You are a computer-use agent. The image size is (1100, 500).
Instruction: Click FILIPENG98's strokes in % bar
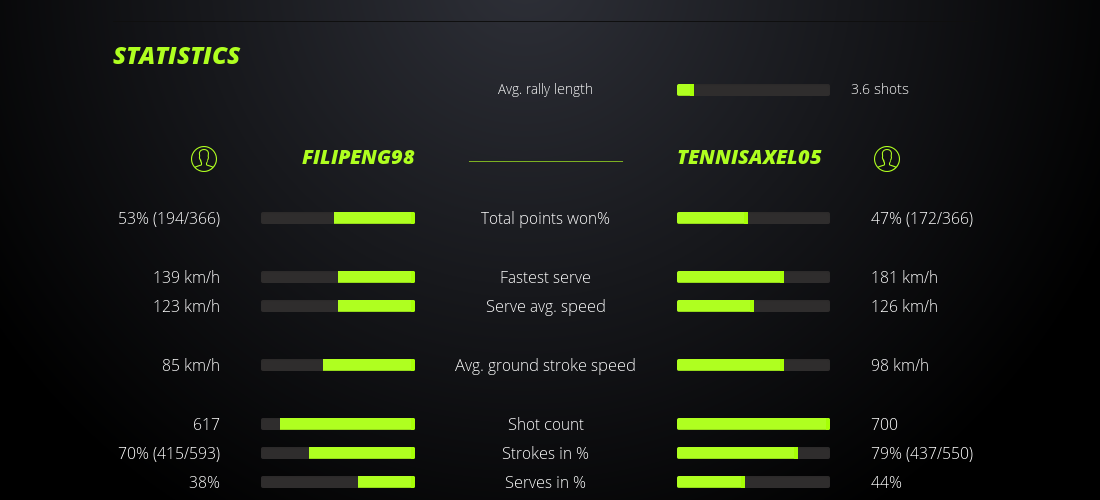(338, 453)
